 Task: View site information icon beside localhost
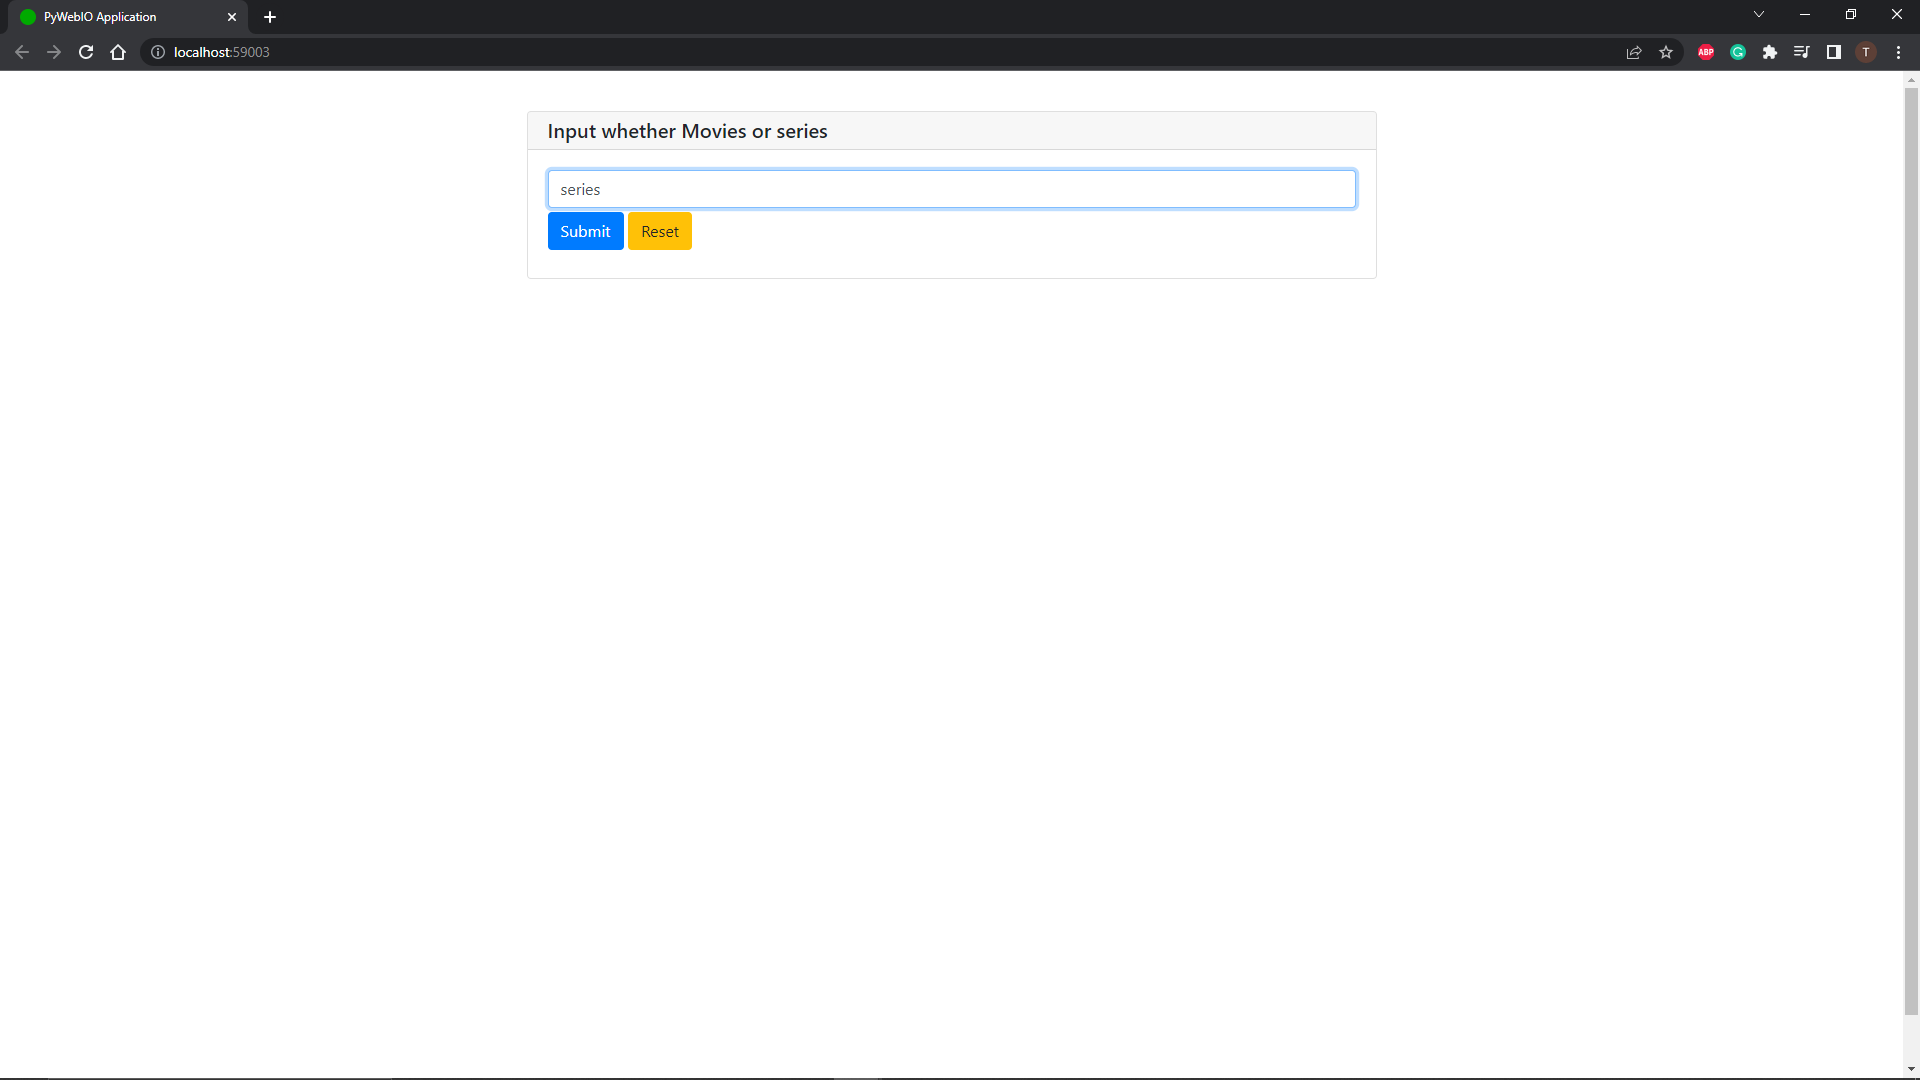[158, 52]
